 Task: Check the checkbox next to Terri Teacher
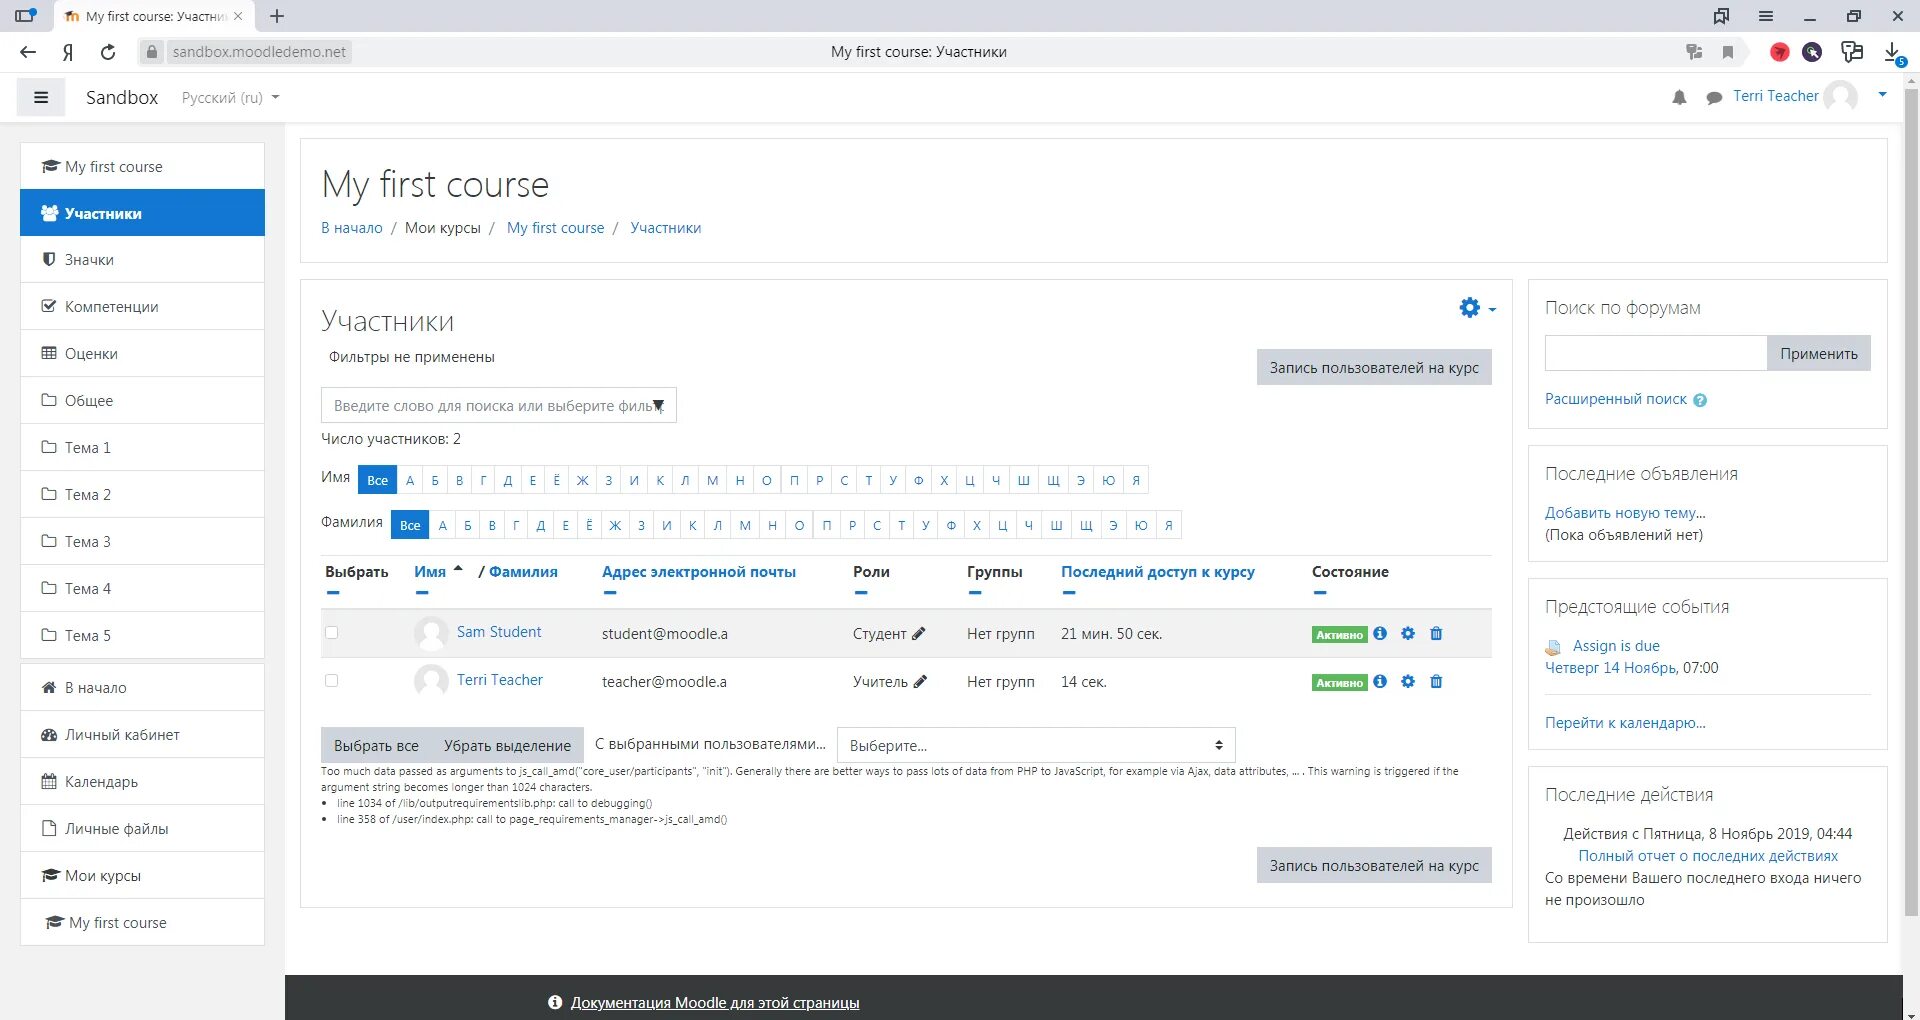332,681
